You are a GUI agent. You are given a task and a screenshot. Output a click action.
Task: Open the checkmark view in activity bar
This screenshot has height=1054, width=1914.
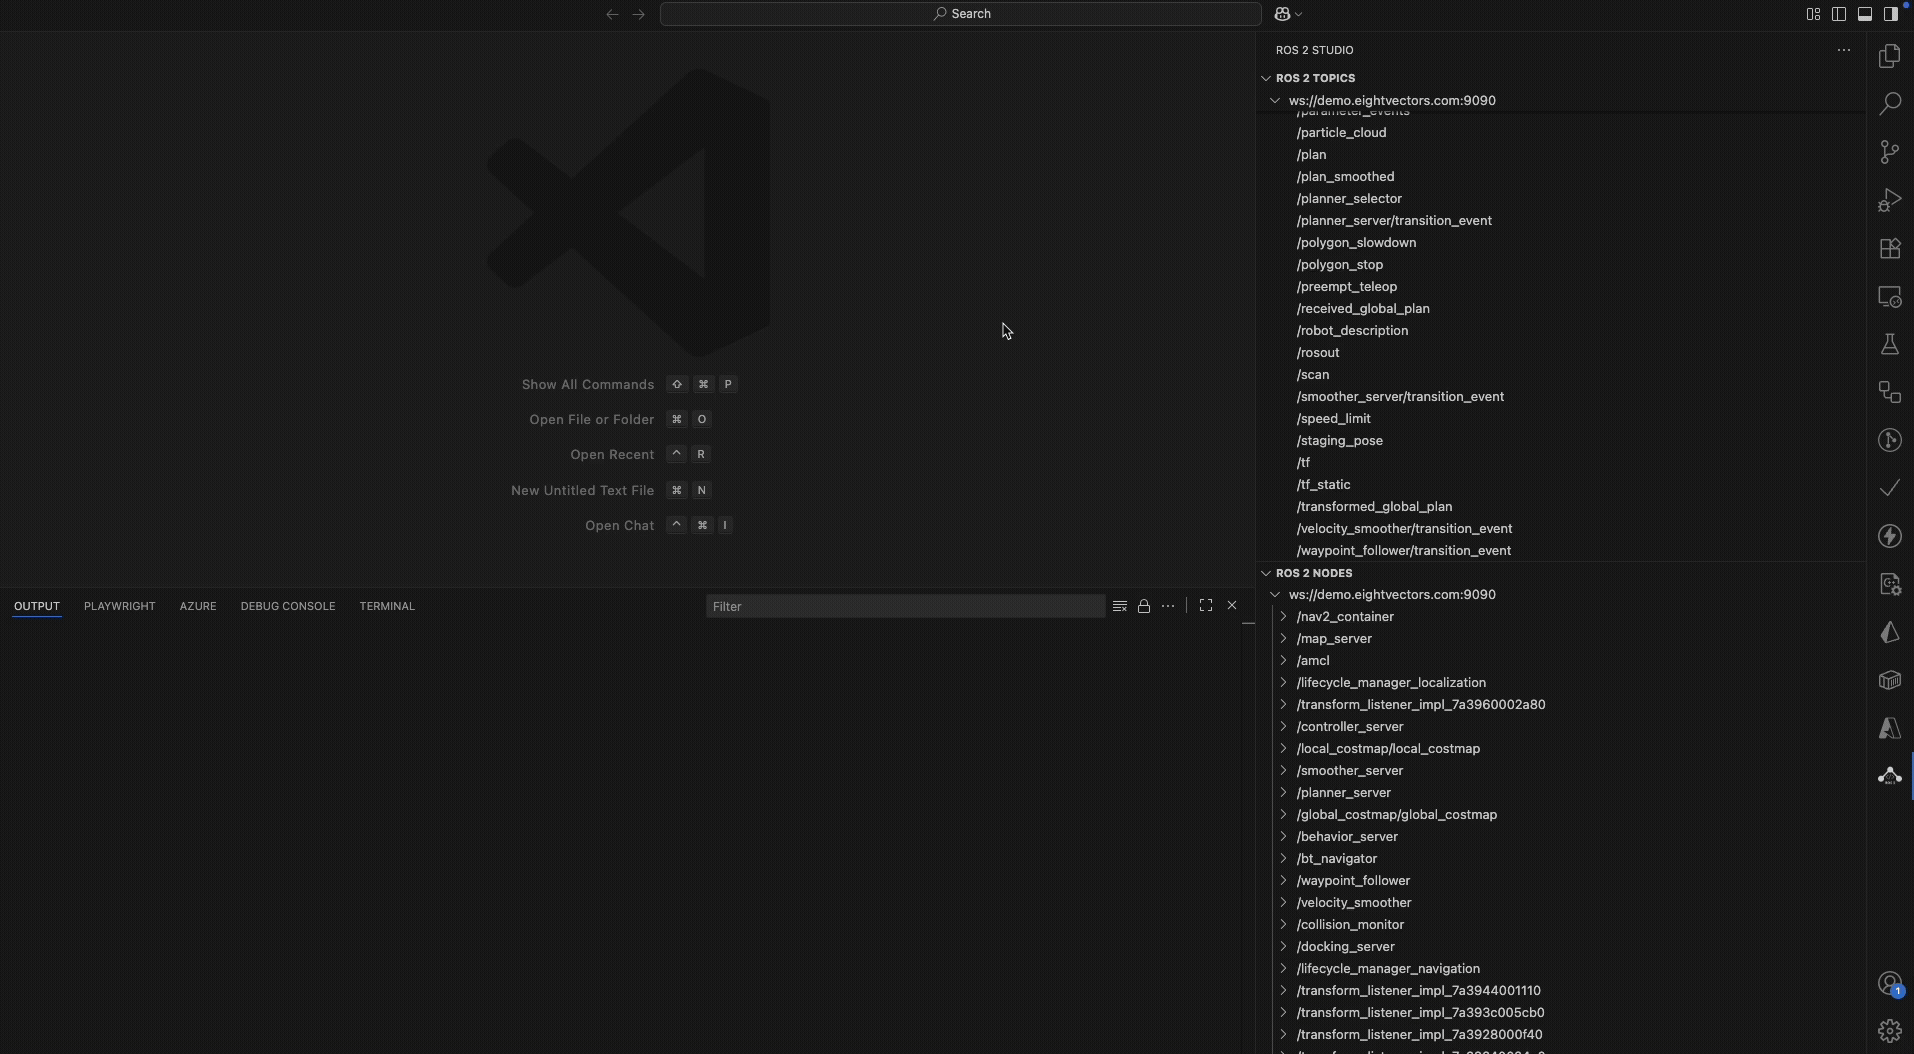(1889, 488)
